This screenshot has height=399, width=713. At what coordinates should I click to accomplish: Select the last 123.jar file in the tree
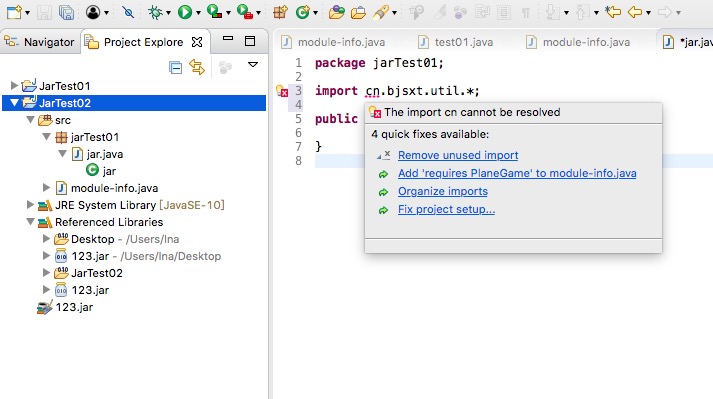click(74, 307)
